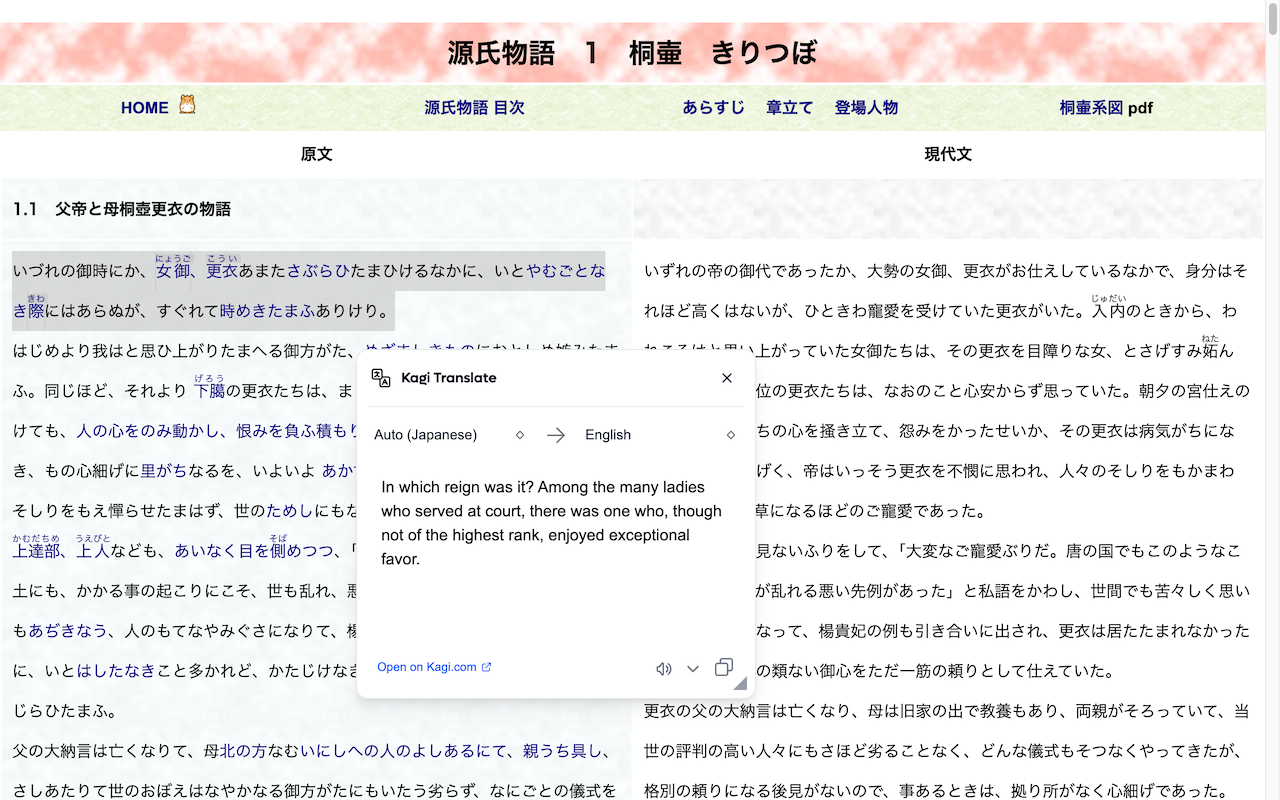Click the HOME link

pos(144,107)
